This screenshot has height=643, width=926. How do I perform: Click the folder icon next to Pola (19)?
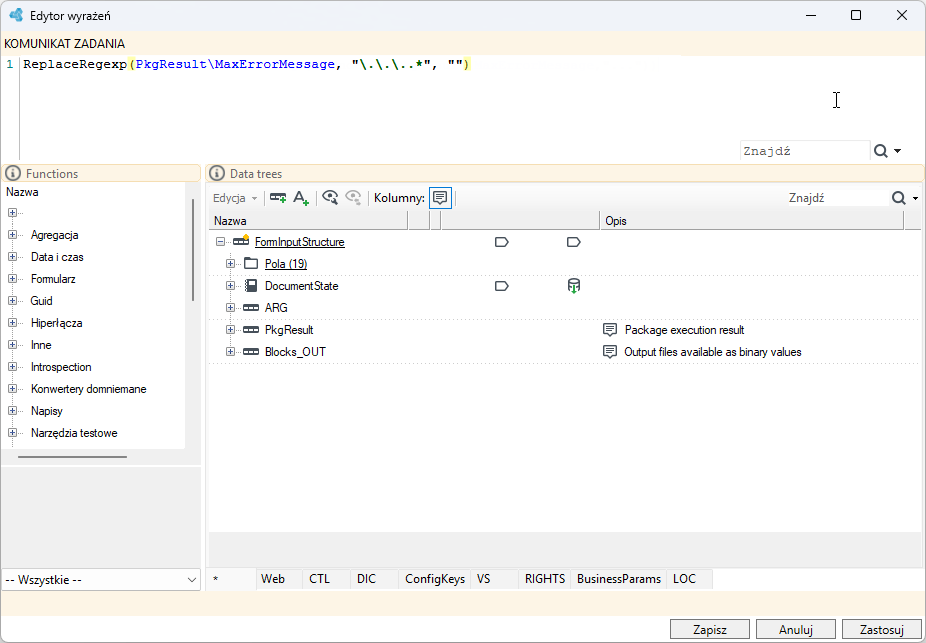click(x=251, y=264)
